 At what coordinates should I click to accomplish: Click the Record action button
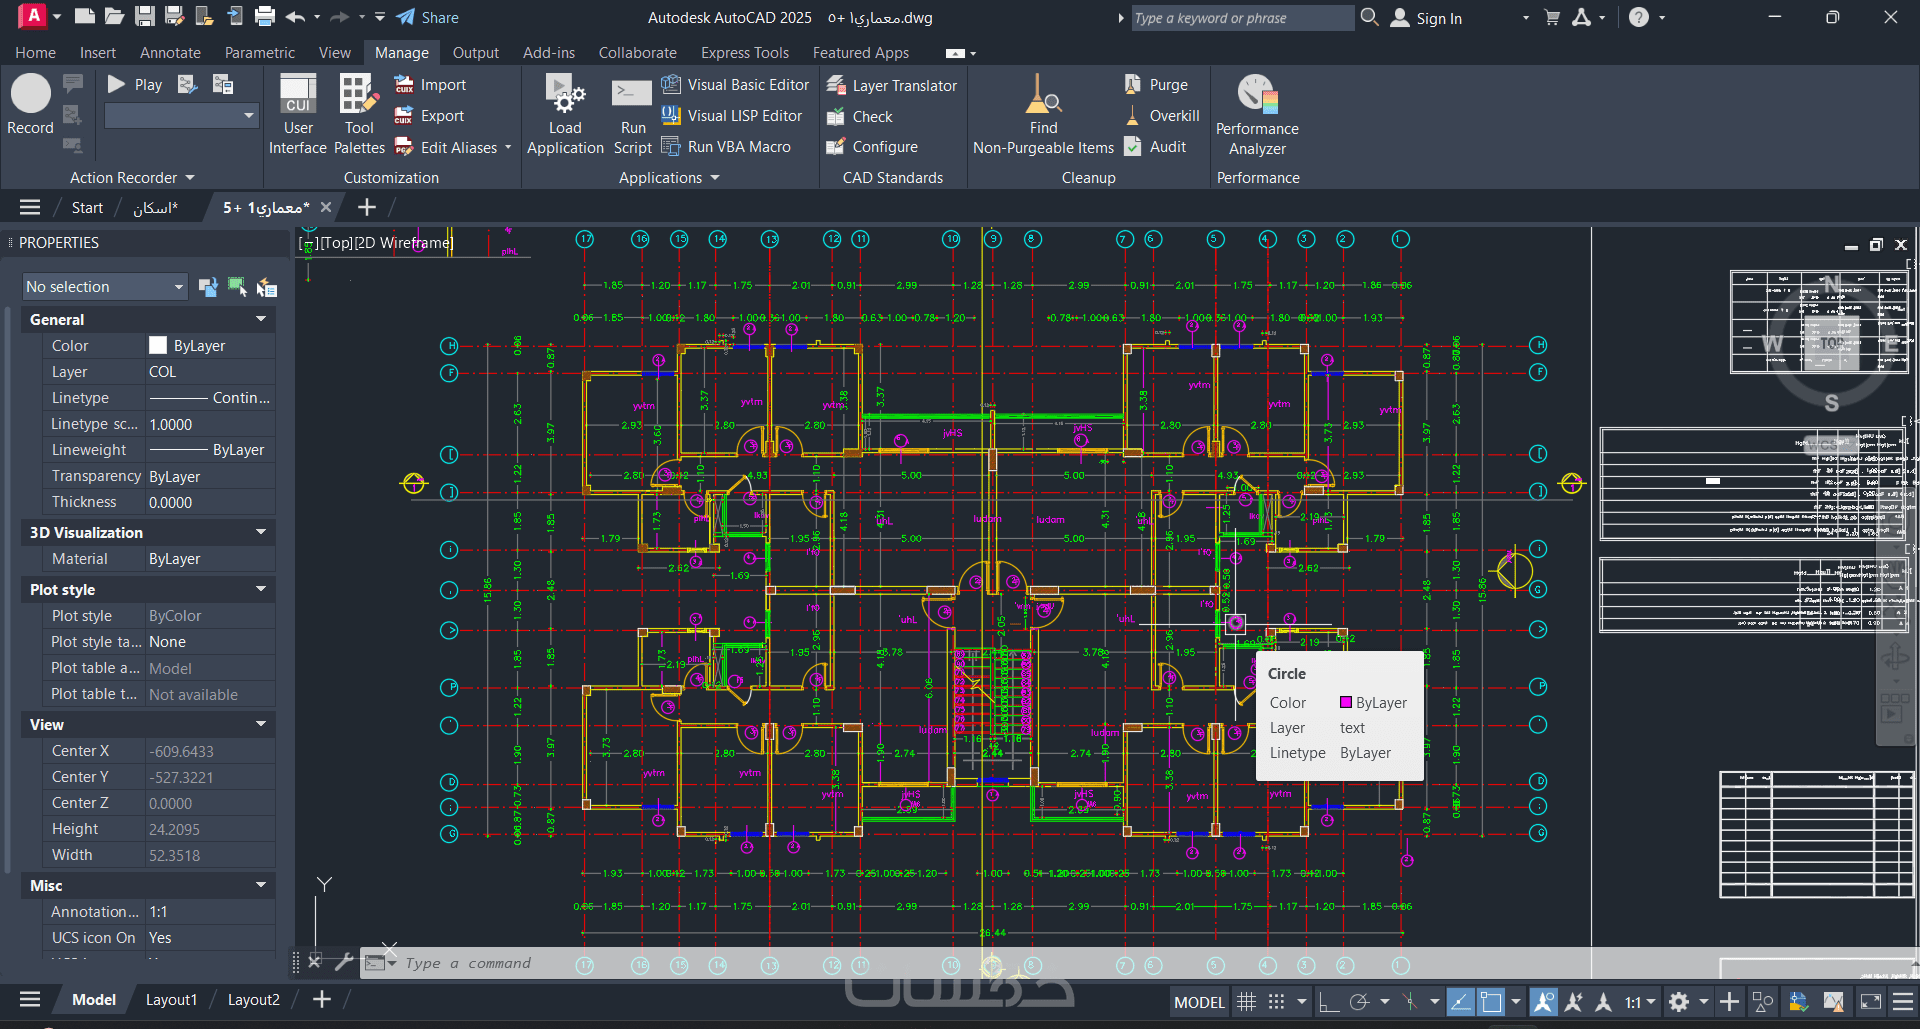30,104
